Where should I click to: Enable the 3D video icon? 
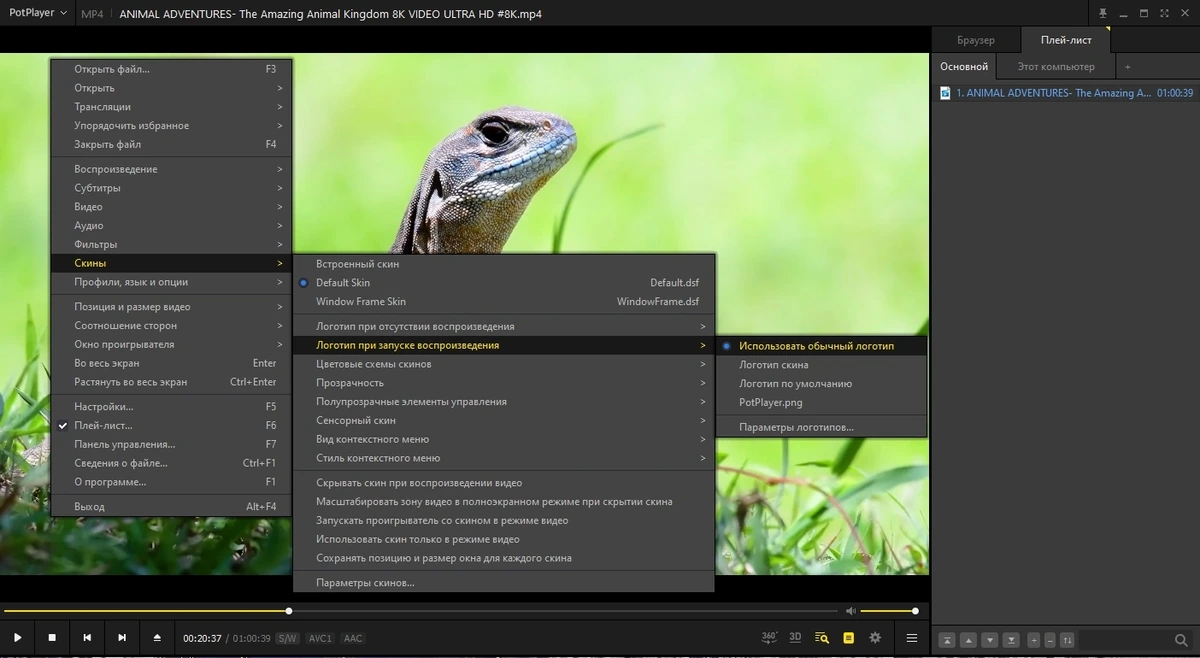click(x=795, y=637)
